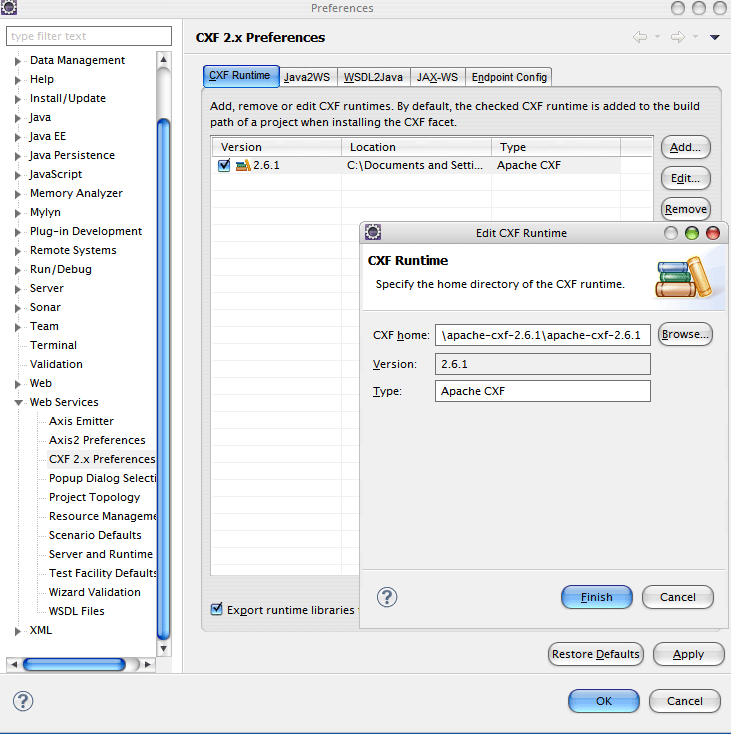Screen dimensions: 731x734
Task: Select Axis2 Preferences in the tree
Action: pyautogui.click(x=97, y=440)
